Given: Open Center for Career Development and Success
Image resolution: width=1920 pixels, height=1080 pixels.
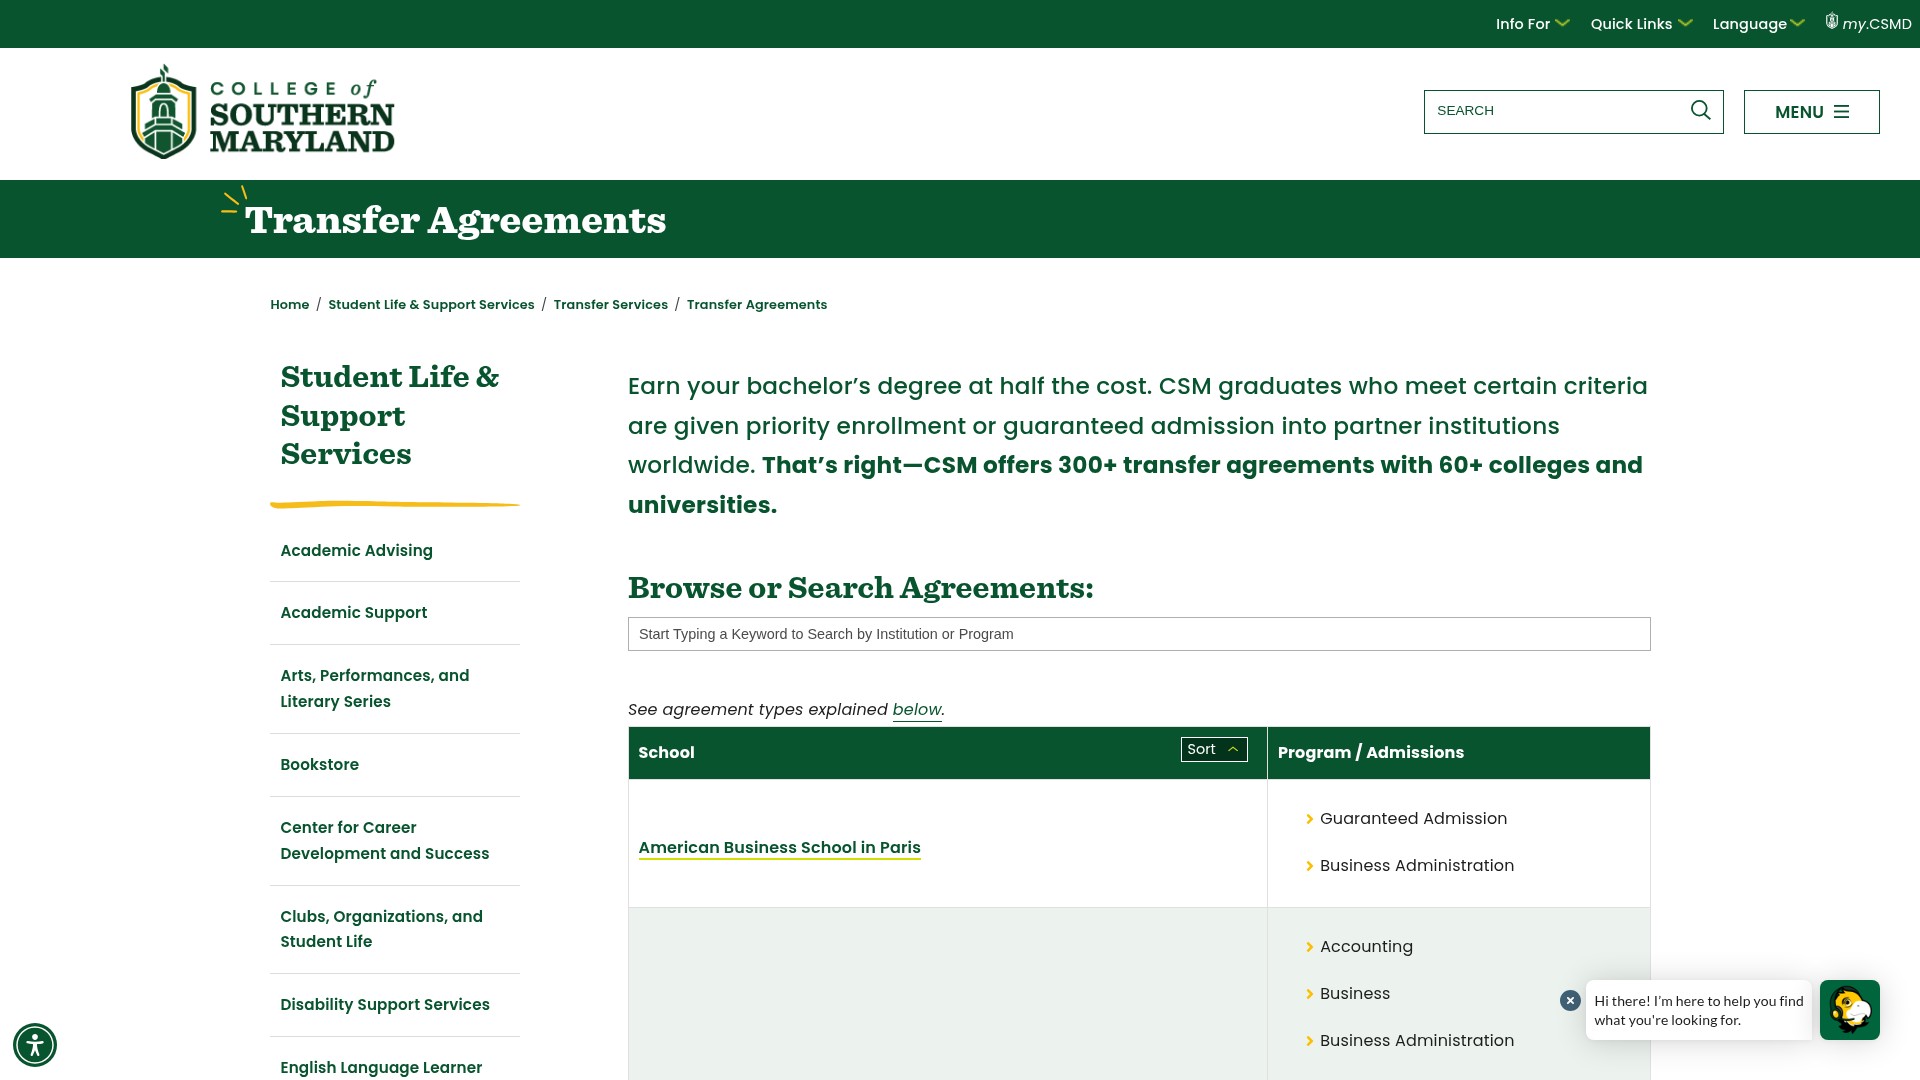Looking at the screenshot, I should coord(385,841).
